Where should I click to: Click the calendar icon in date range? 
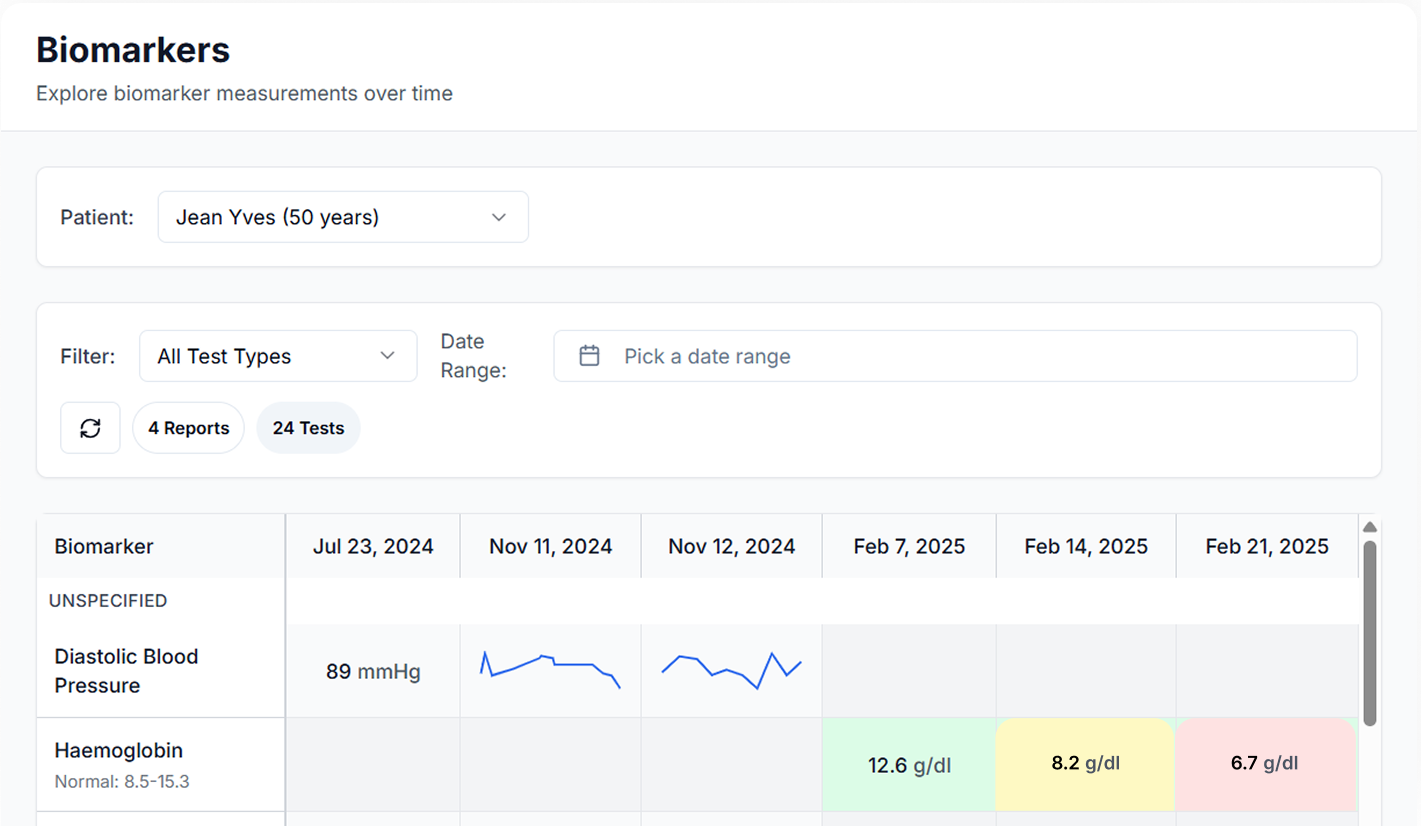click(x=590, y=356)
